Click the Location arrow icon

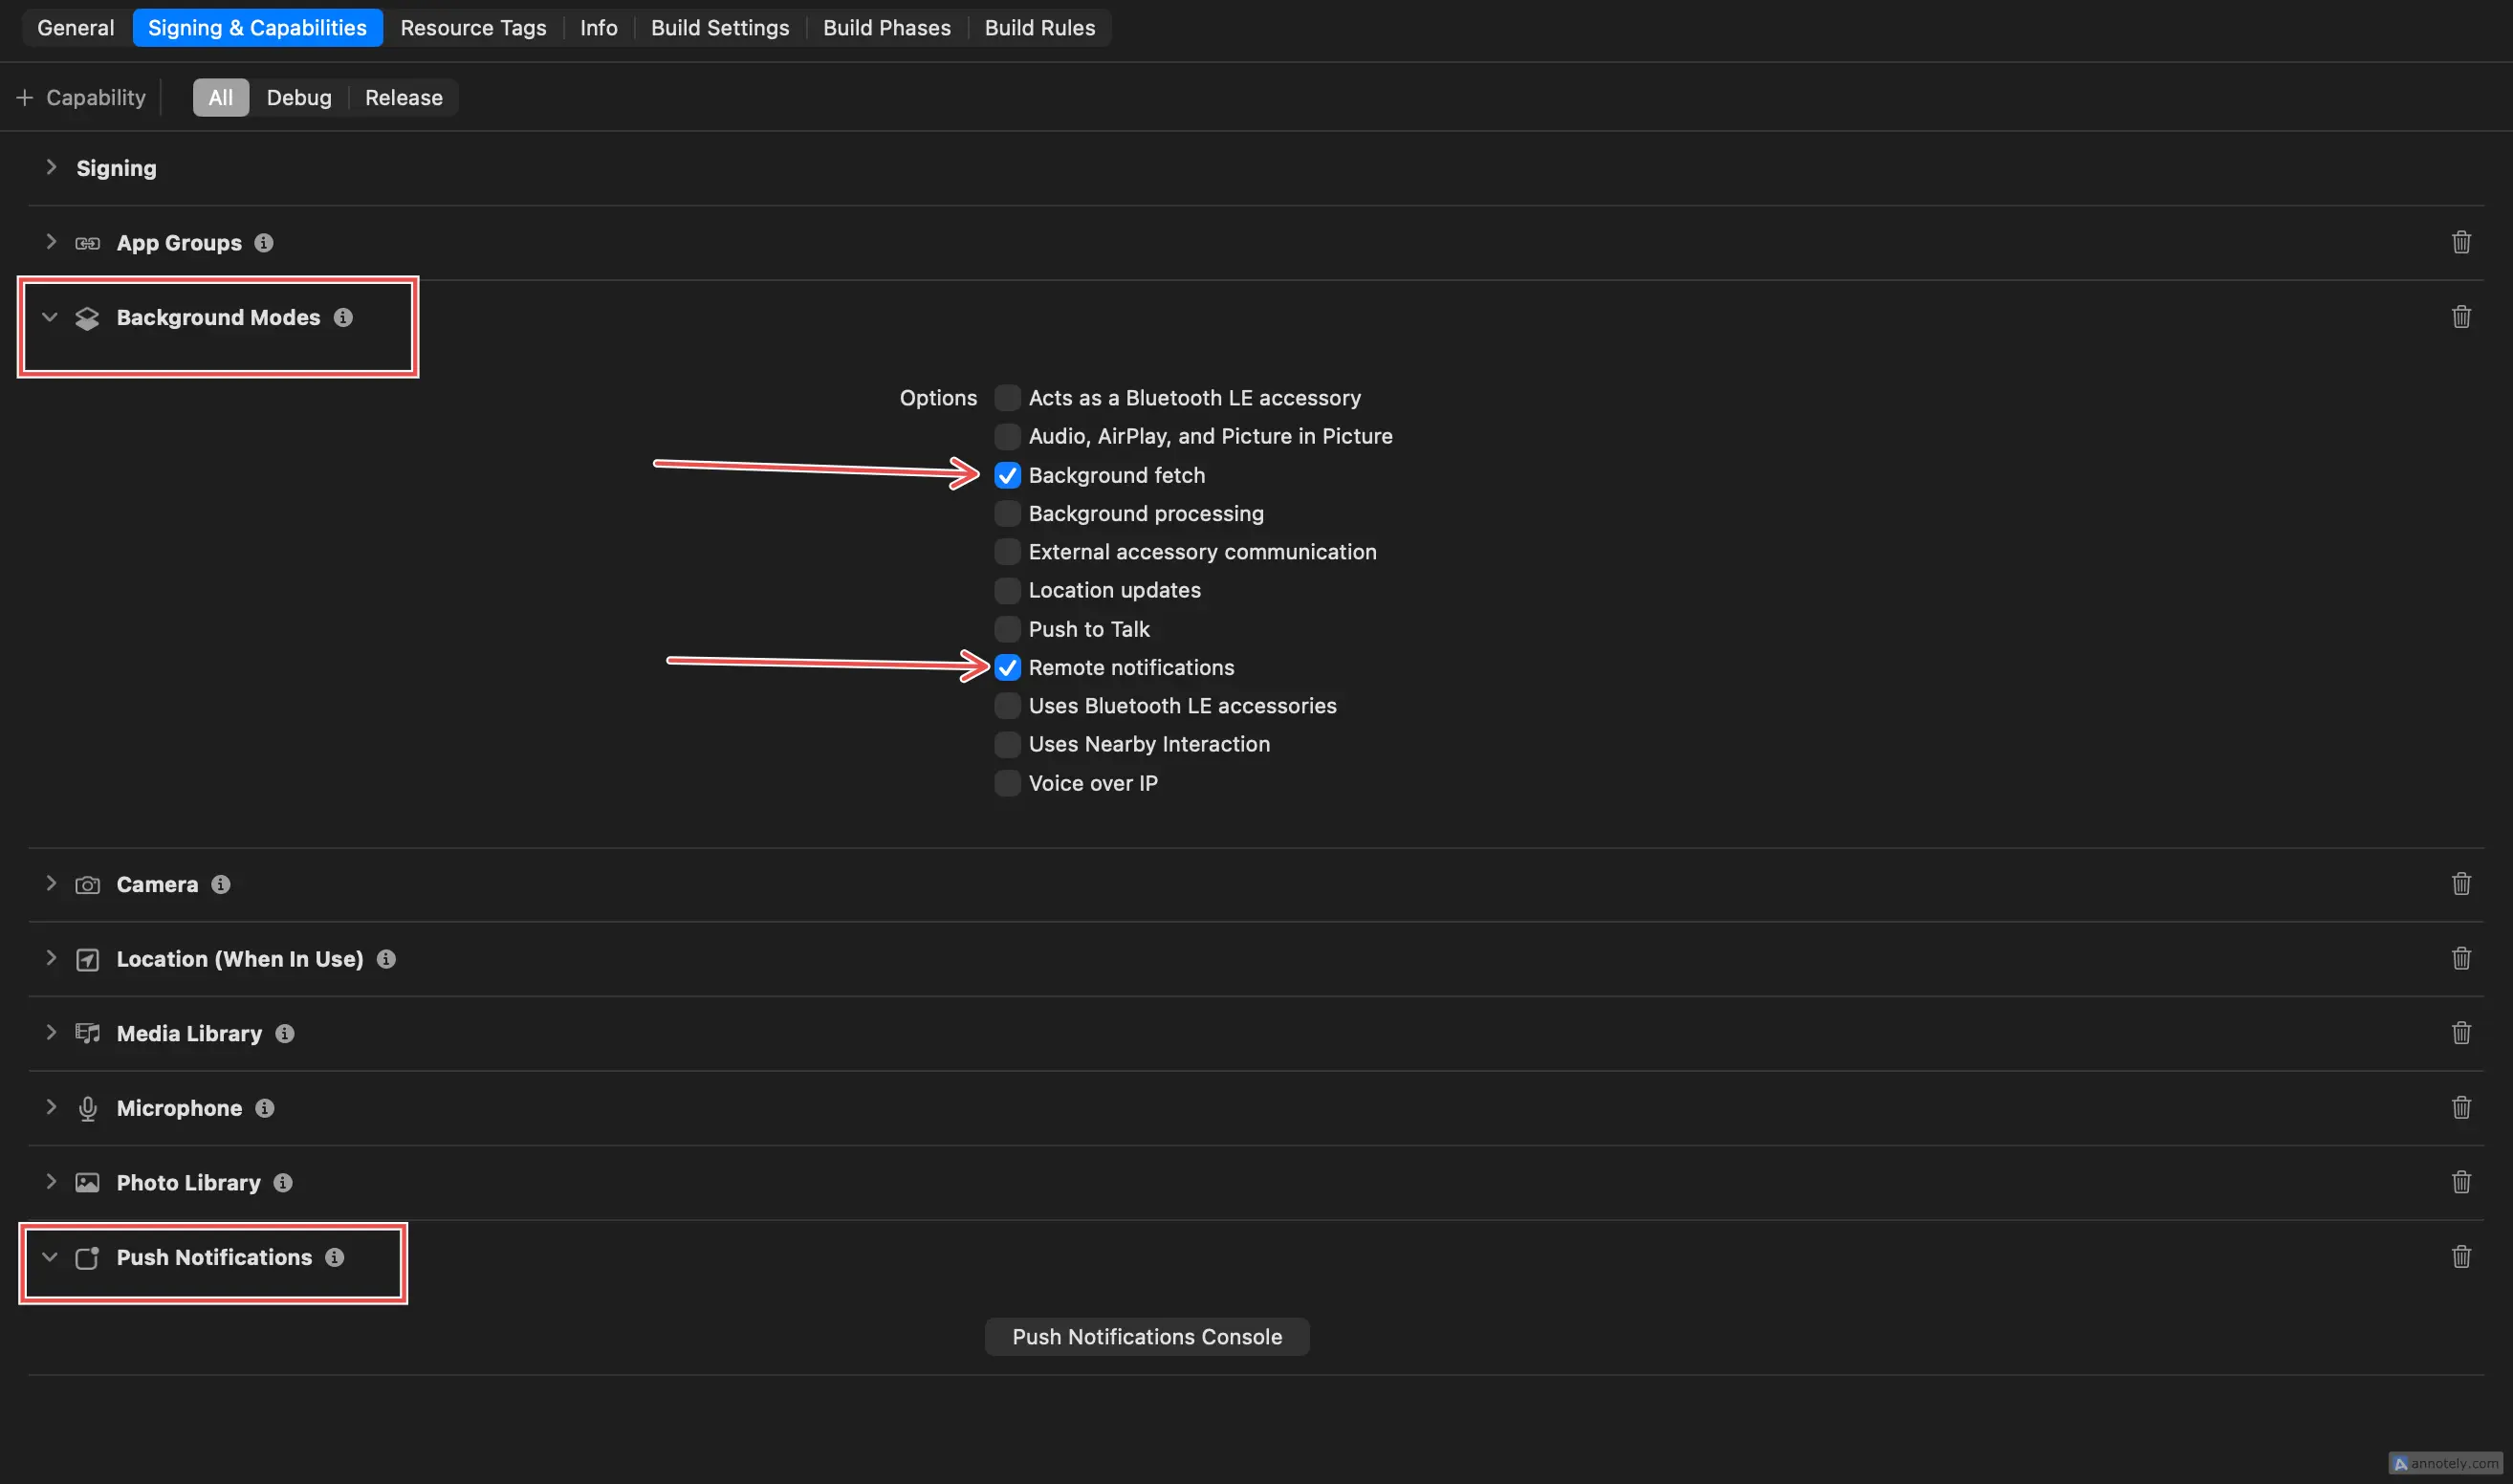88,959
